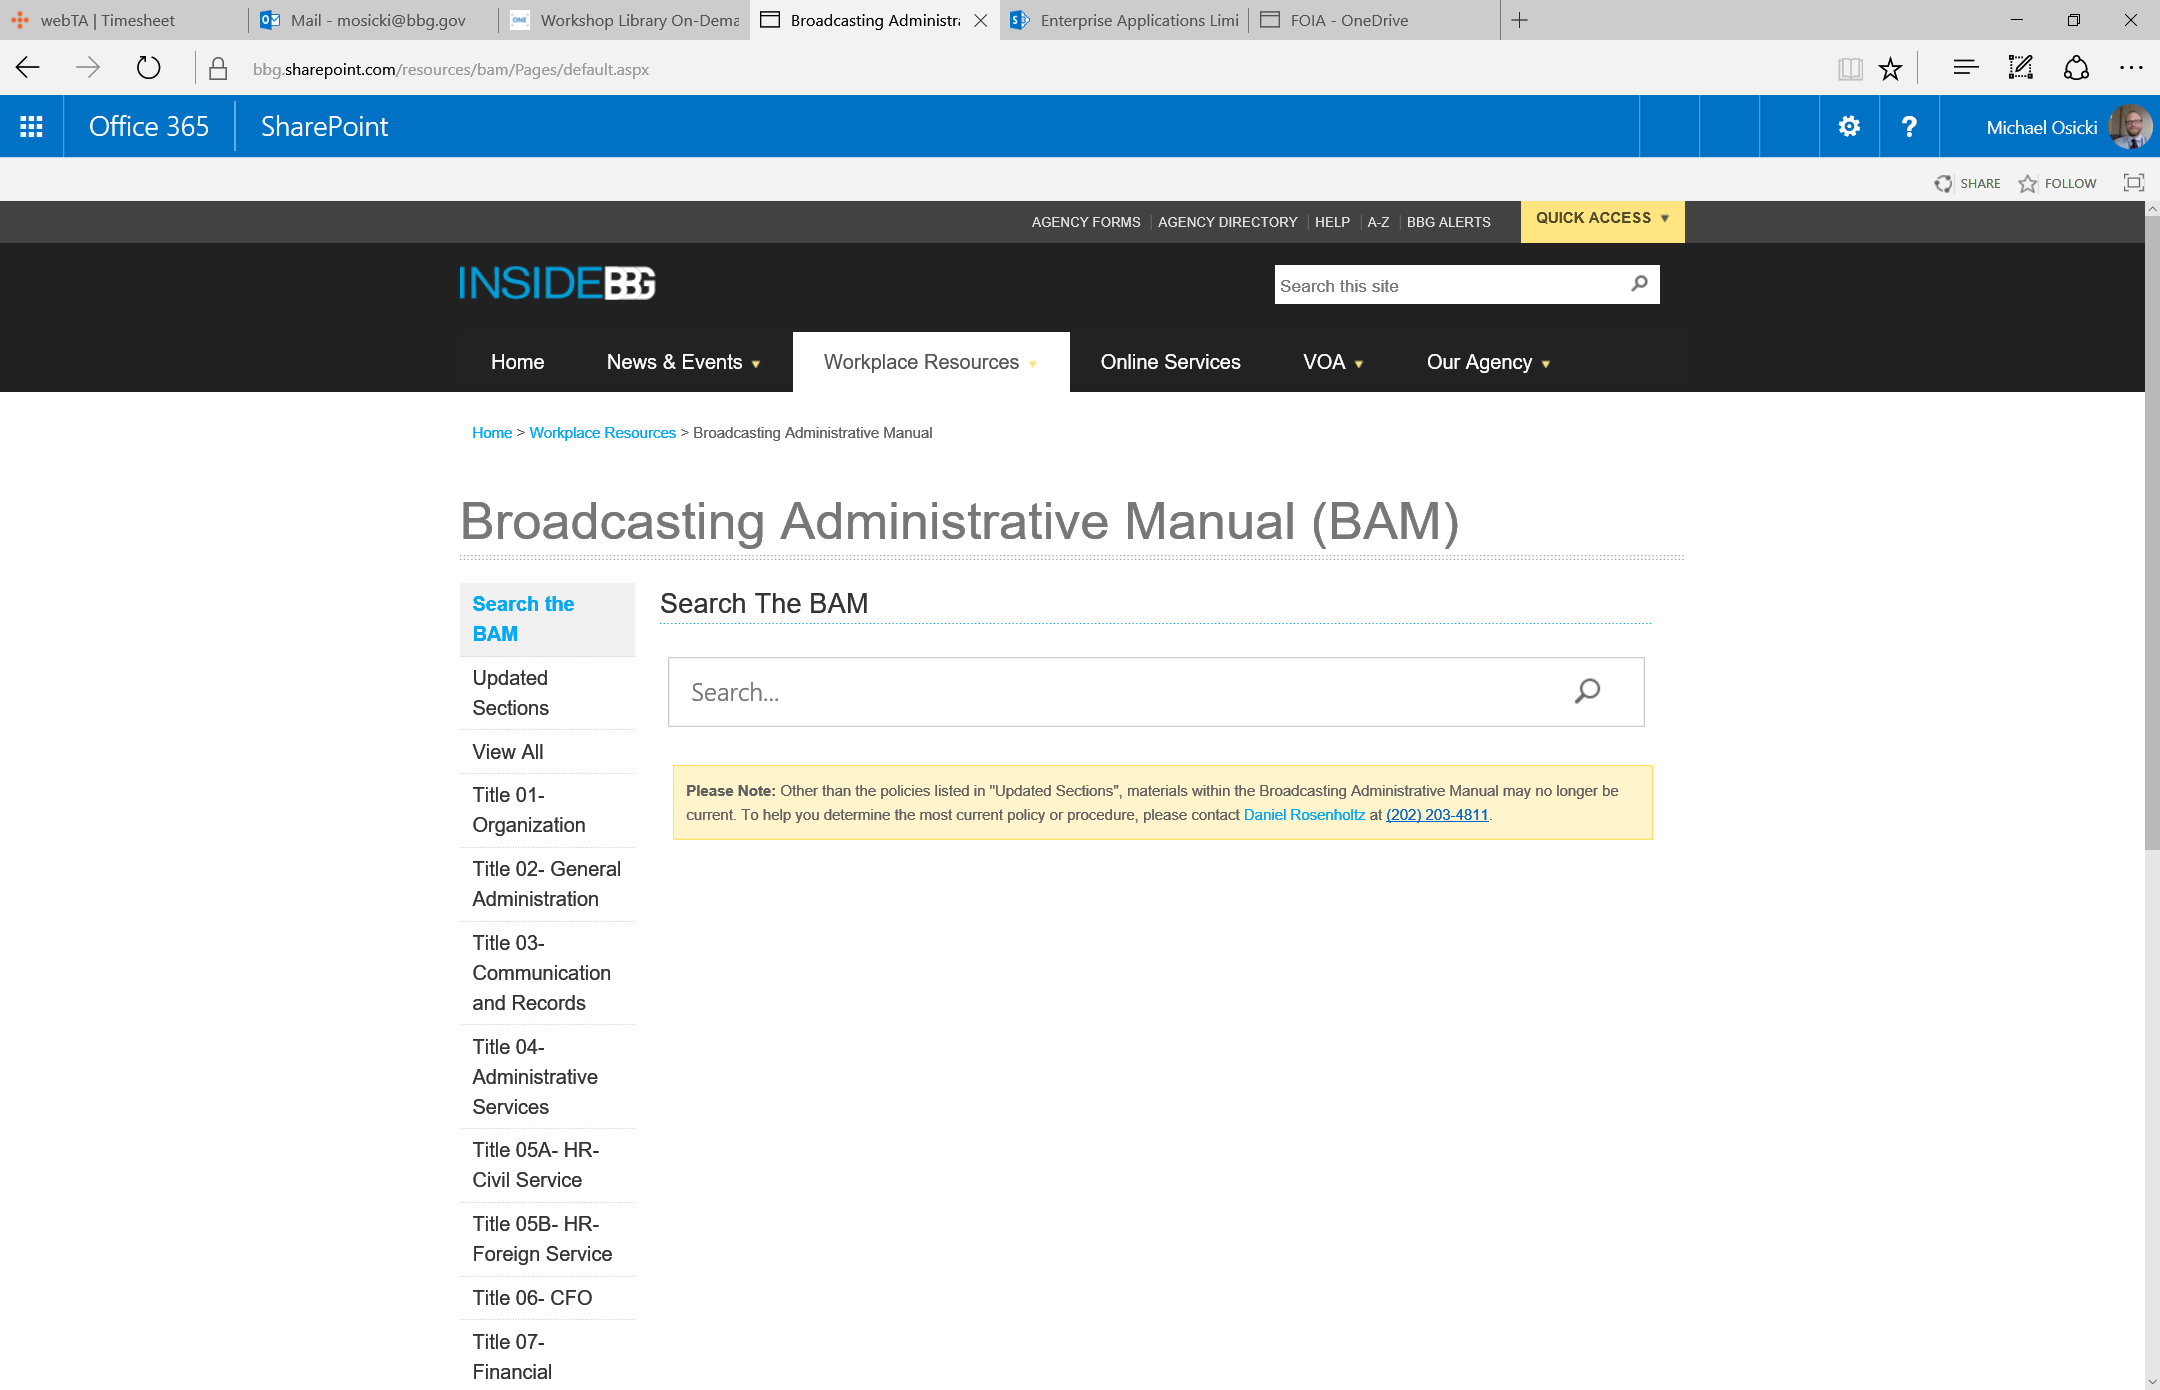Open the browser Hub icon

(x=1965, y=68)
